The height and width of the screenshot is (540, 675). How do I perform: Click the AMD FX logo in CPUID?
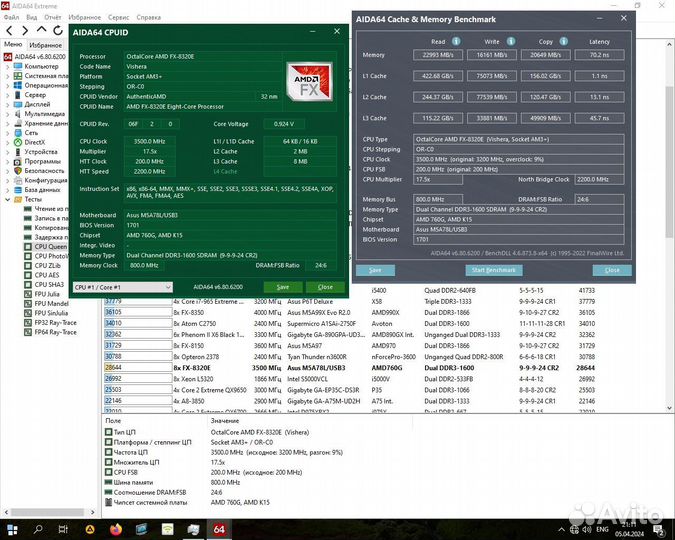pos(310,82)
